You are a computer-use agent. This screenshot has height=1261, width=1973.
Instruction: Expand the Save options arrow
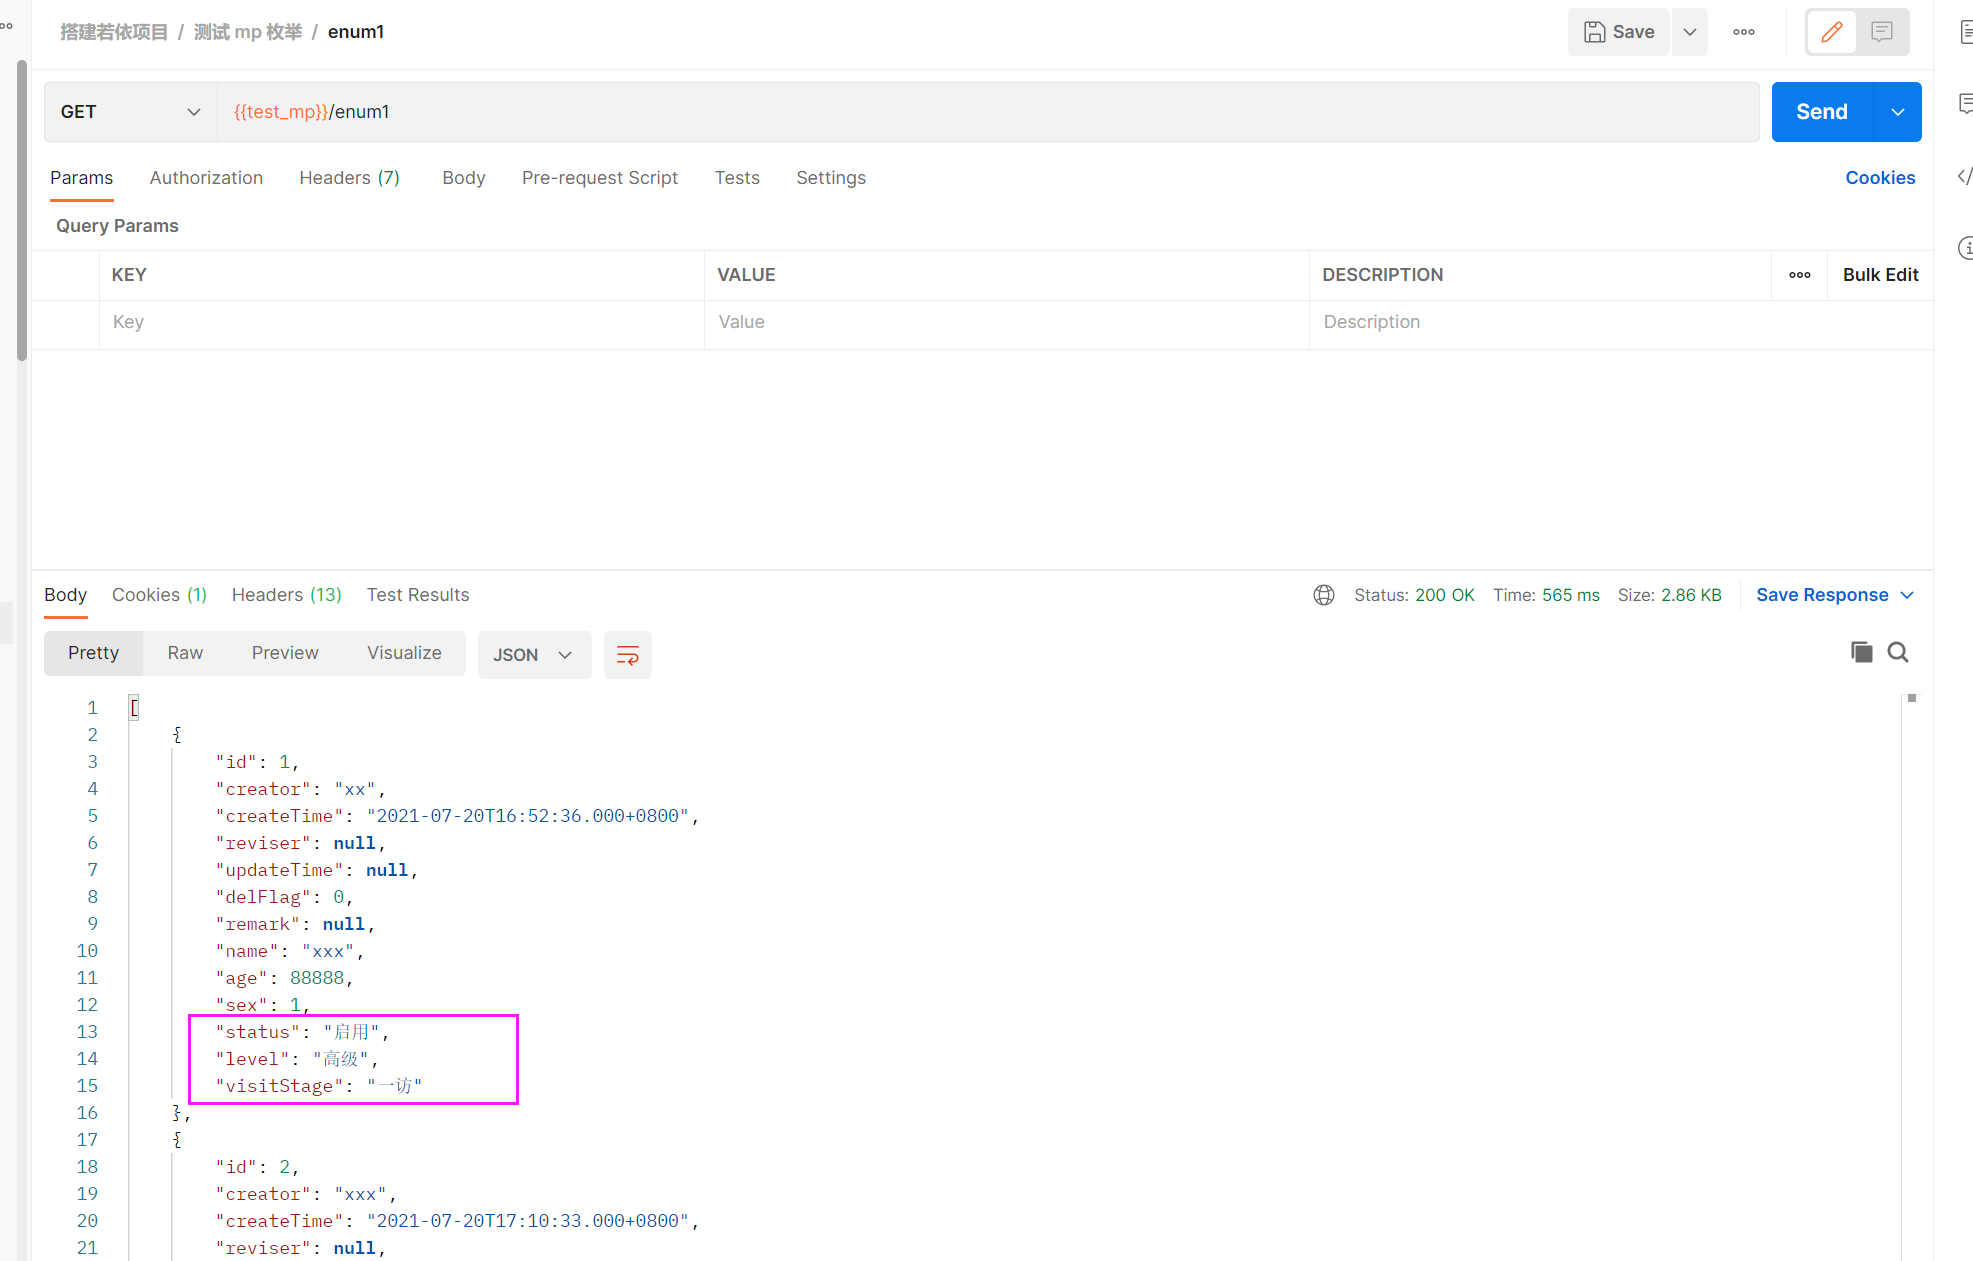click(1690, 32)
